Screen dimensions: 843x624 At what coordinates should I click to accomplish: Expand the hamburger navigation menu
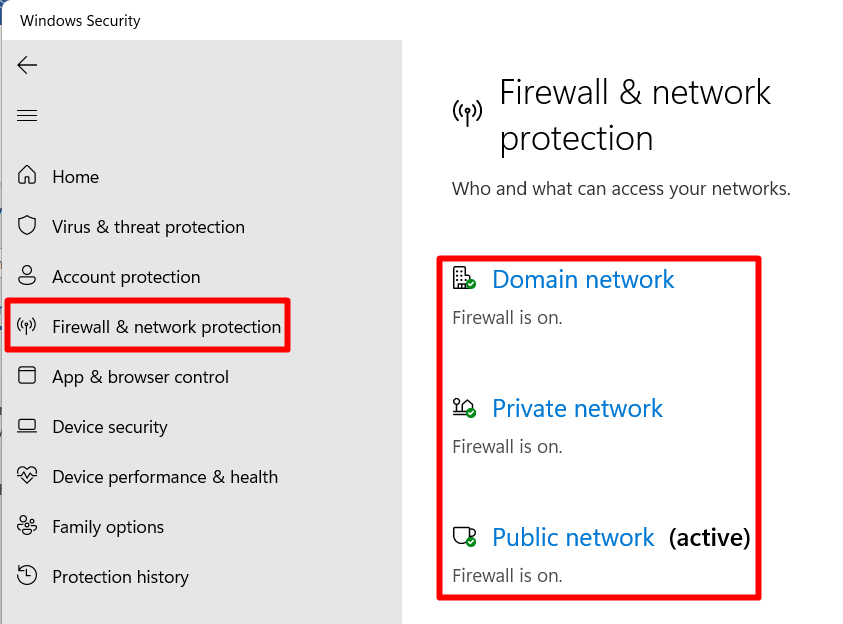(27, 116)
